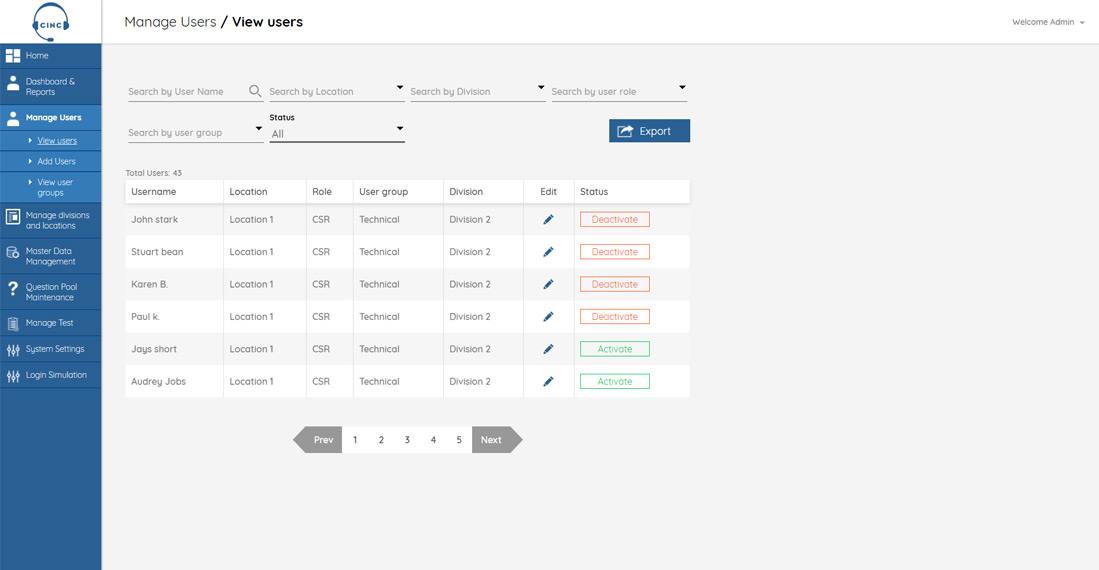The width and height of the screenshot is (1099, 570).
Task: Open Question Pool Maintenance question mark icon
Action: tap(13, 288)
